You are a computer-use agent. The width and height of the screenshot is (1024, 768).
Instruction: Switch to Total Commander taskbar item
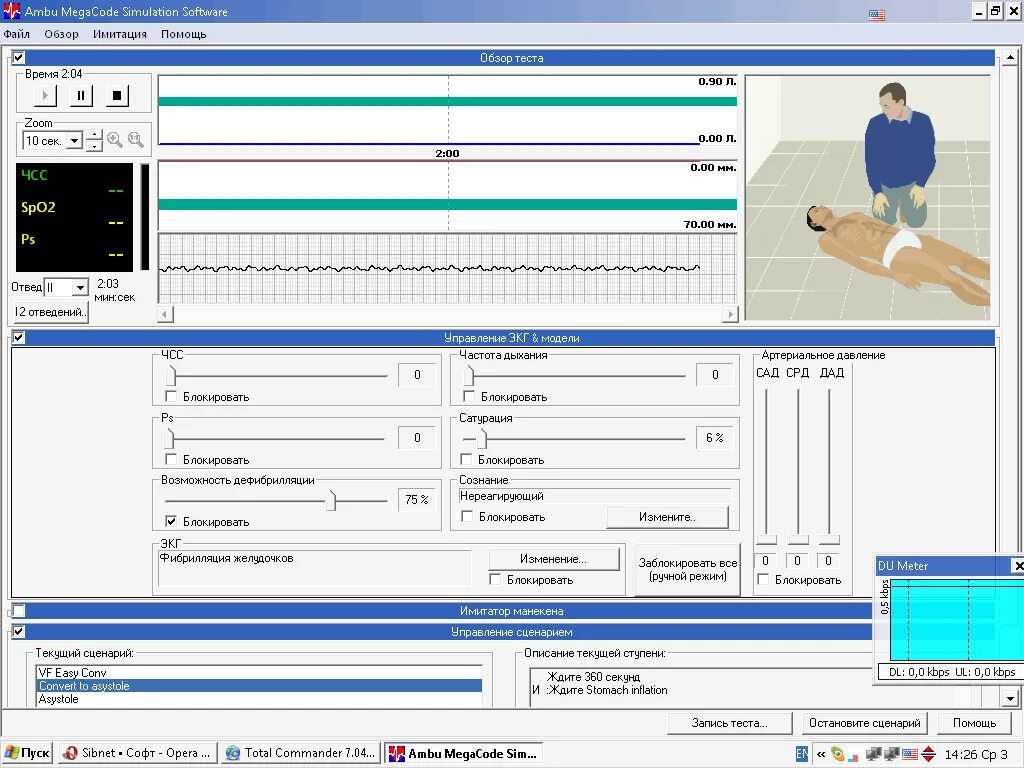[x=301, y=753]
